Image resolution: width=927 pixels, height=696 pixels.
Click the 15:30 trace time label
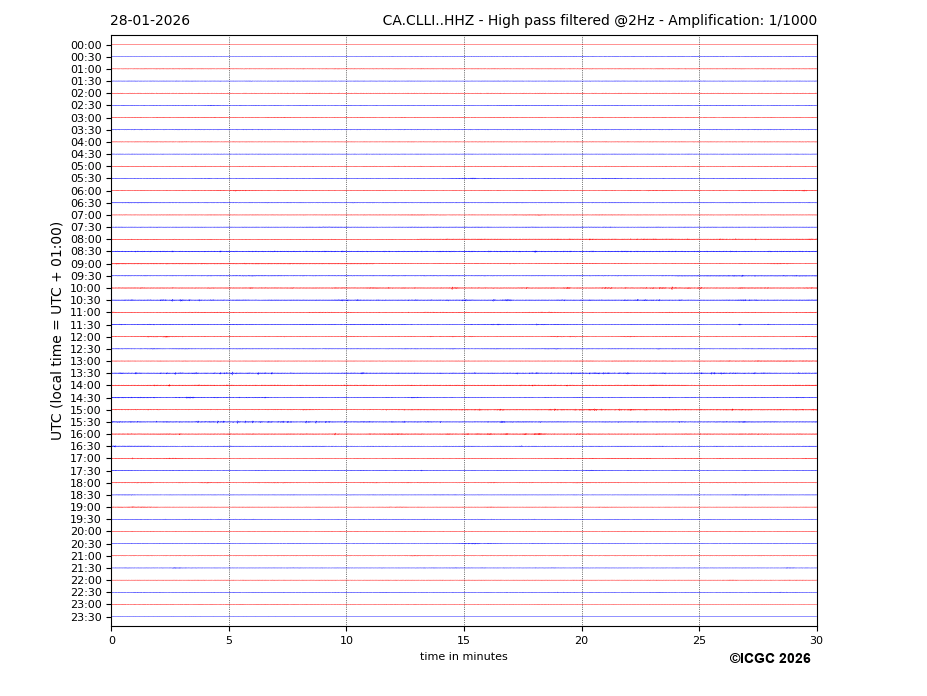point(86,423)
